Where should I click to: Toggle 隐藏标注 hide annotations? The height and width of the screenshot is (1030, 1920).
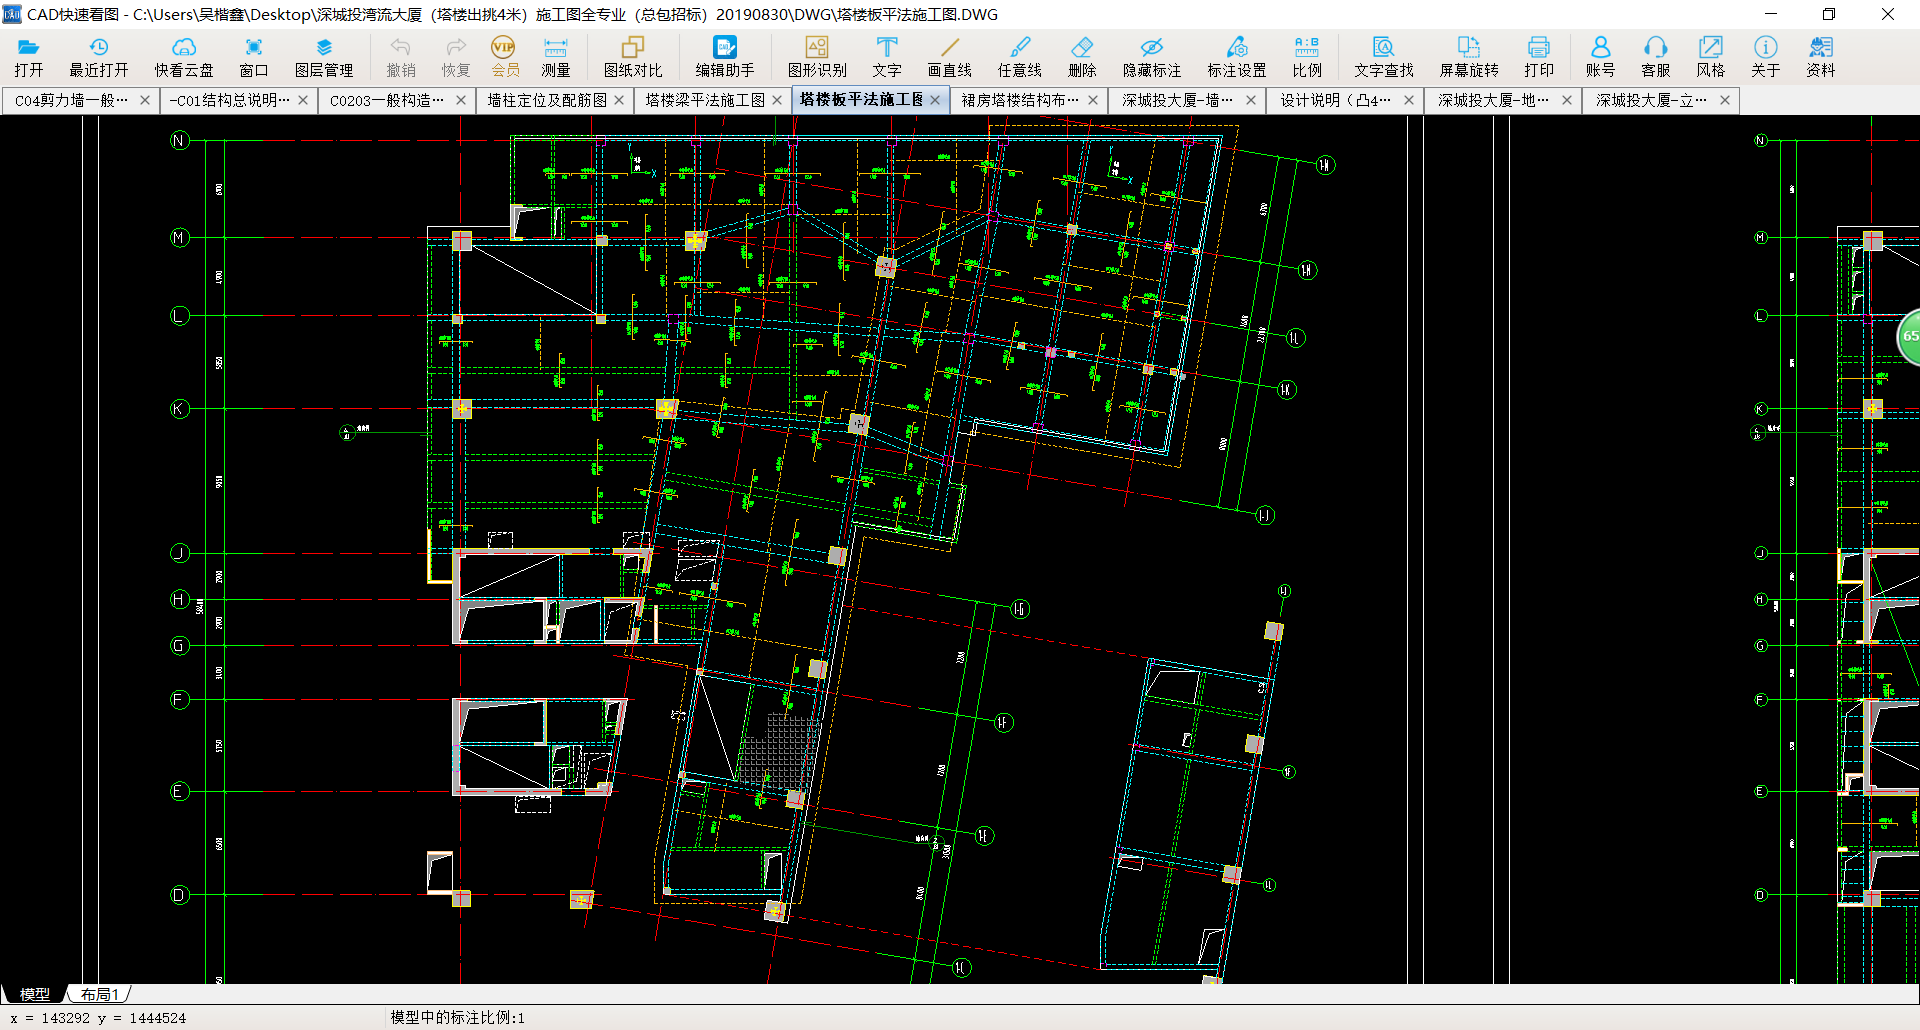(1152, 57)
